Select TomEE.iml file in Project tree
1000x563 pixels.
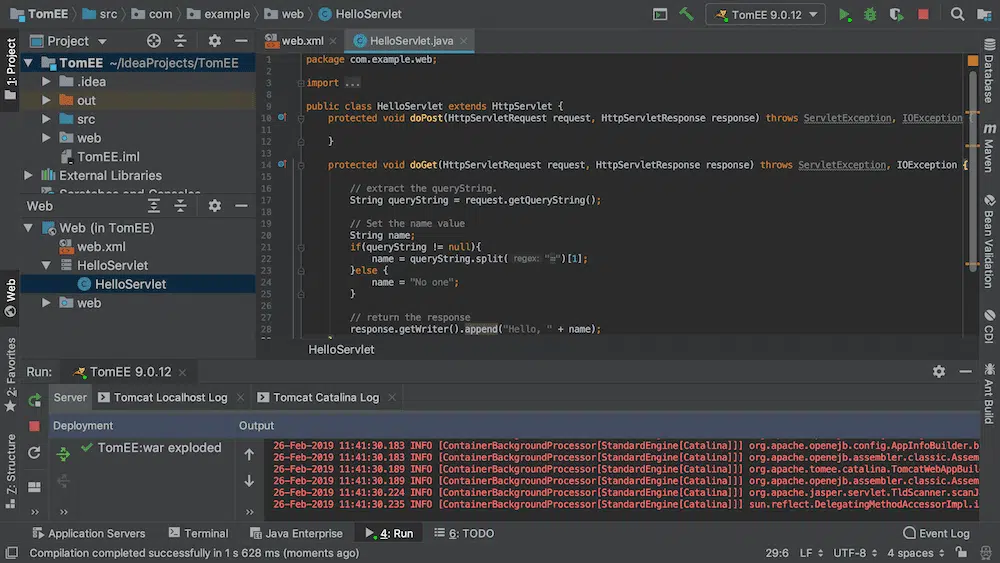[108, 156]
